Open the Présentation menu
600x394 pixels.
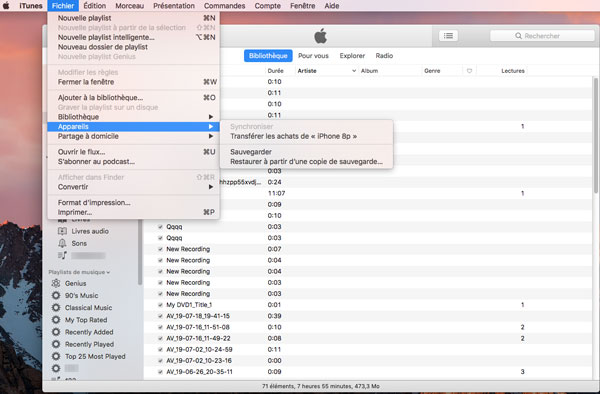click(174, 6)
